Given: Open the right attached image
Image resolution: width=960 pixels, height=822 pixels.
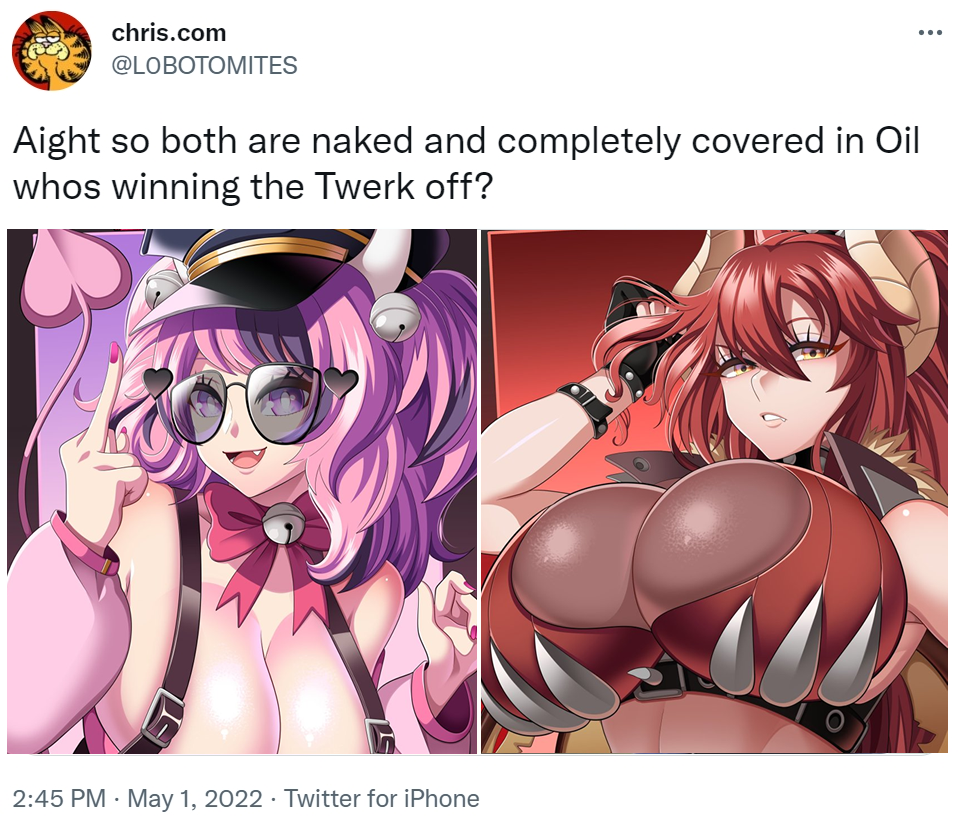Looking at the screenshot, I should 714,491.
